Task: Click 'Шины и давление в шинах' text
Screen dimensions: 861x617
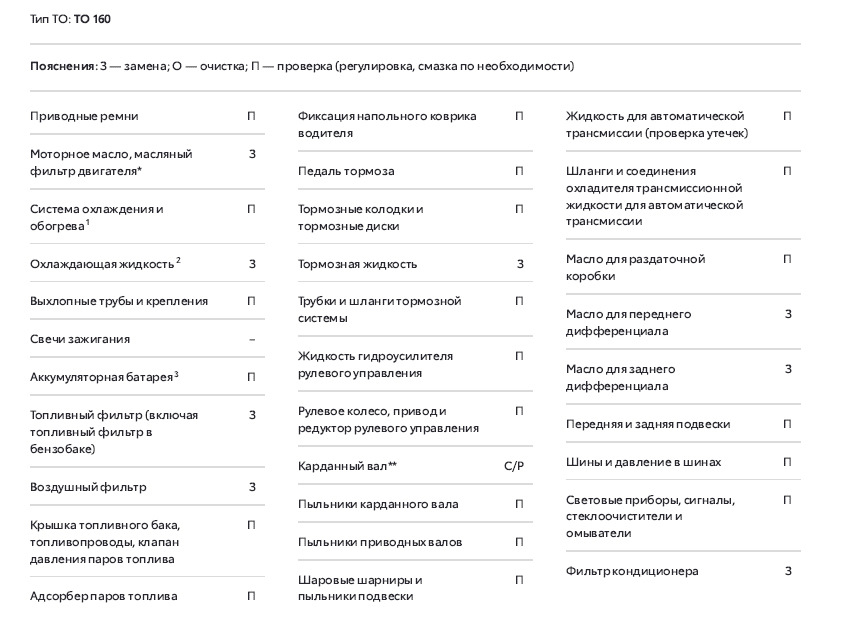Action: (x=643, y=462)
